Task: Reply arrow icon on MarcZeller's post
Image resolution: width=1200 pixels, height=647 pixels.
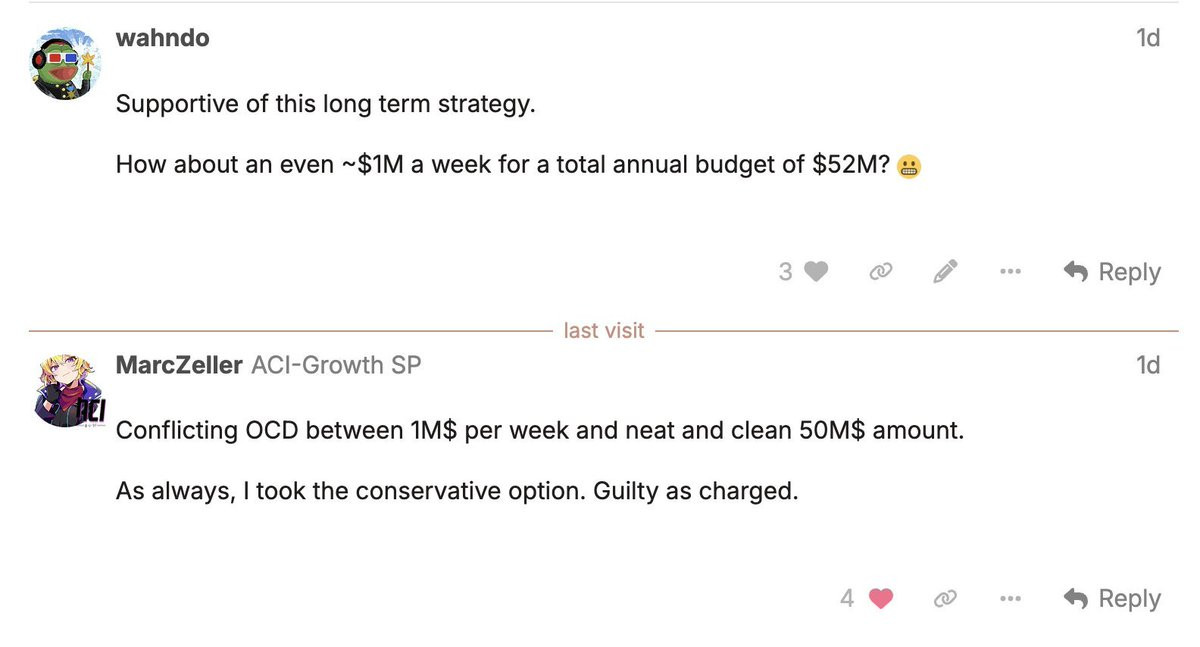Action: [x=1076, y=598]
